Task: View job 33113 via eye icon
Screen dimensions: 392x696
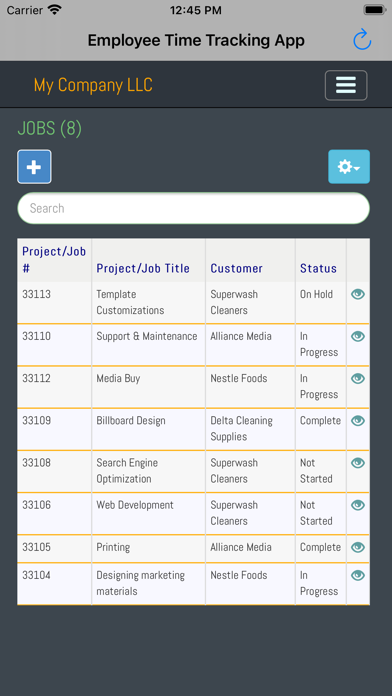Action: pos(358,294)
